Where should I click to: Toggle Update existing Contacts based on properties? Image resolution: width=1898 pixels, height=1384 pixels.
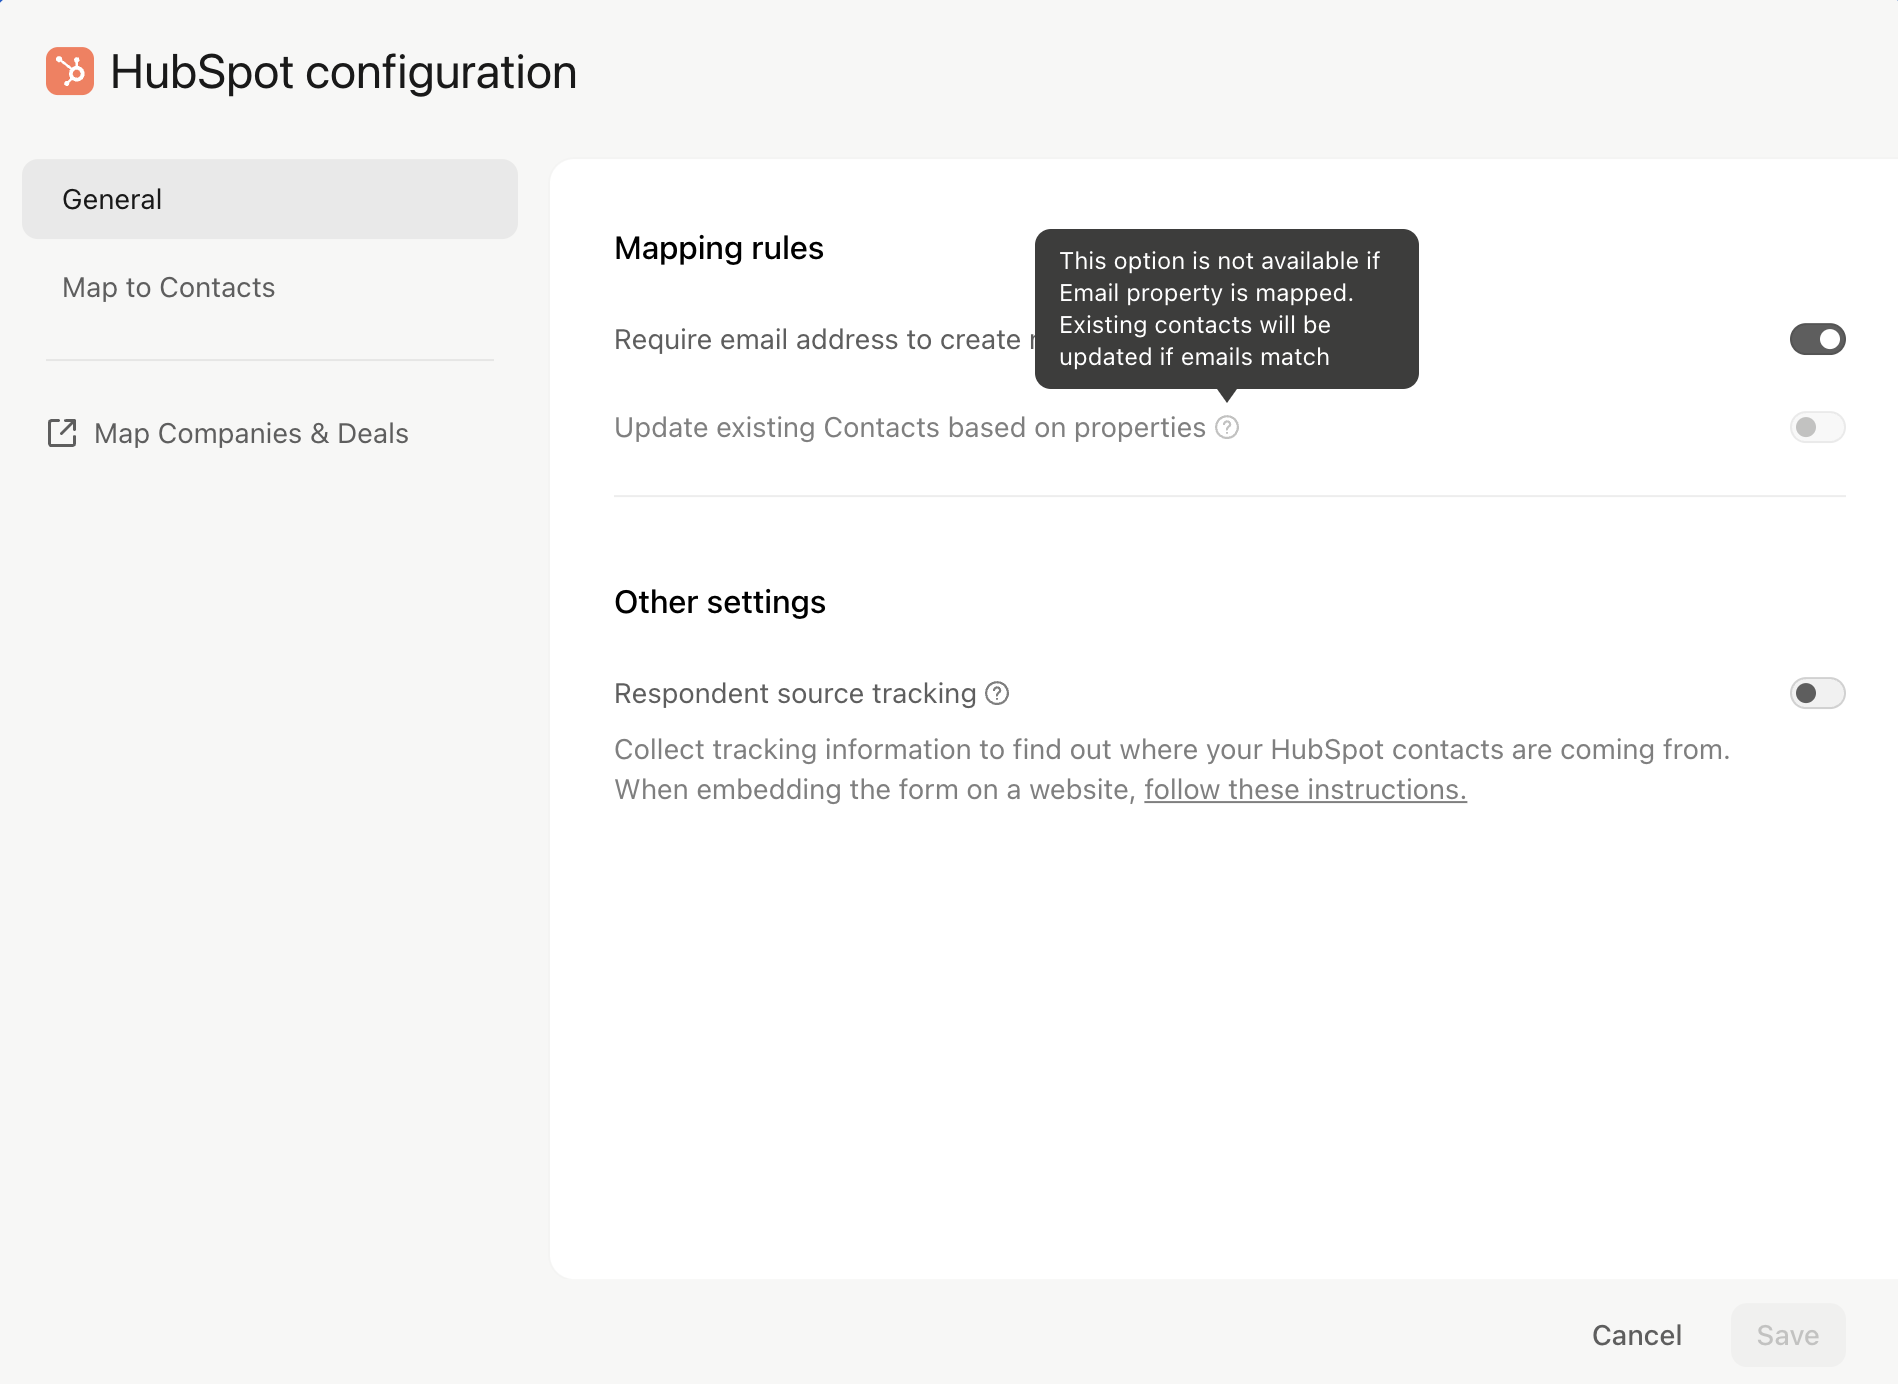[1817, 427]
